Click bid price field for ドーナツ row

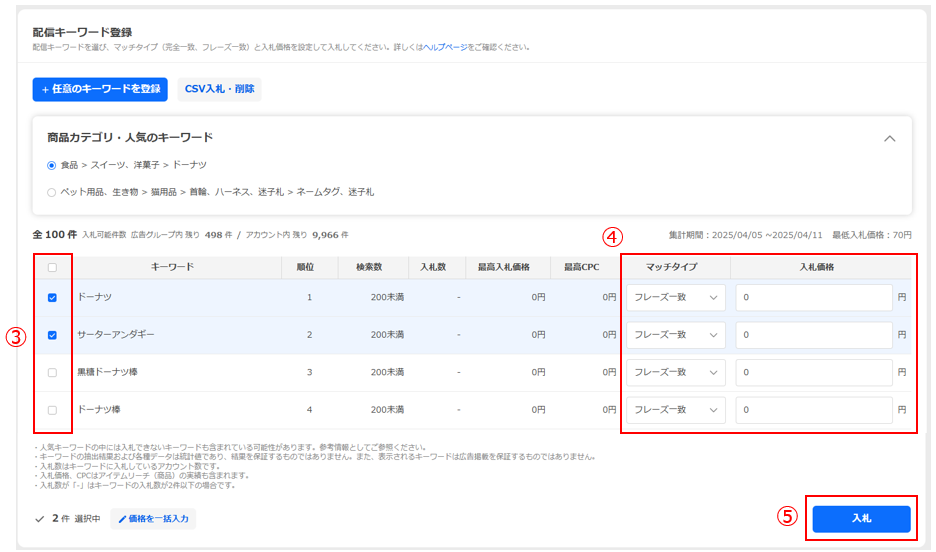tap(813, 298)
